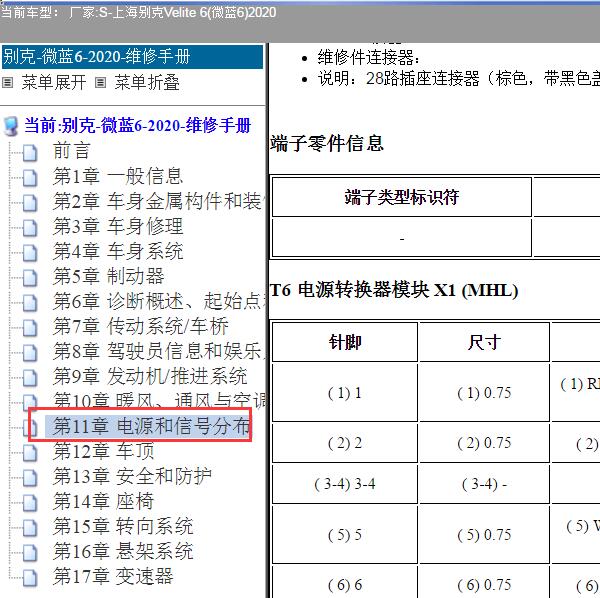Open the 前言 entry in the tree
Image resolution: width=600 pixels, height=598 pixels.
72,150
